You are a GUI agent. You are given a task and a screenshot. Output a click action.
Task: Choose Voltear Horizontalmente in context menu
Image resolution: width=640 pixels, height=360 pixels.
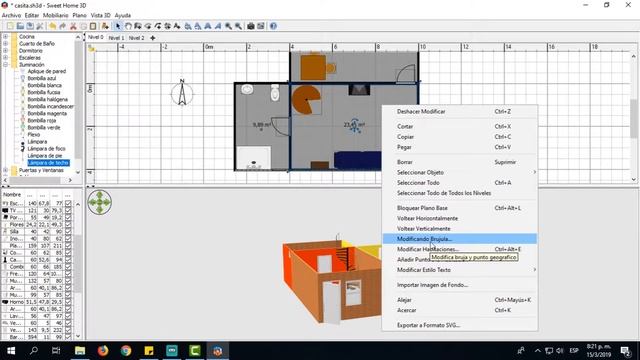point(460,218)
